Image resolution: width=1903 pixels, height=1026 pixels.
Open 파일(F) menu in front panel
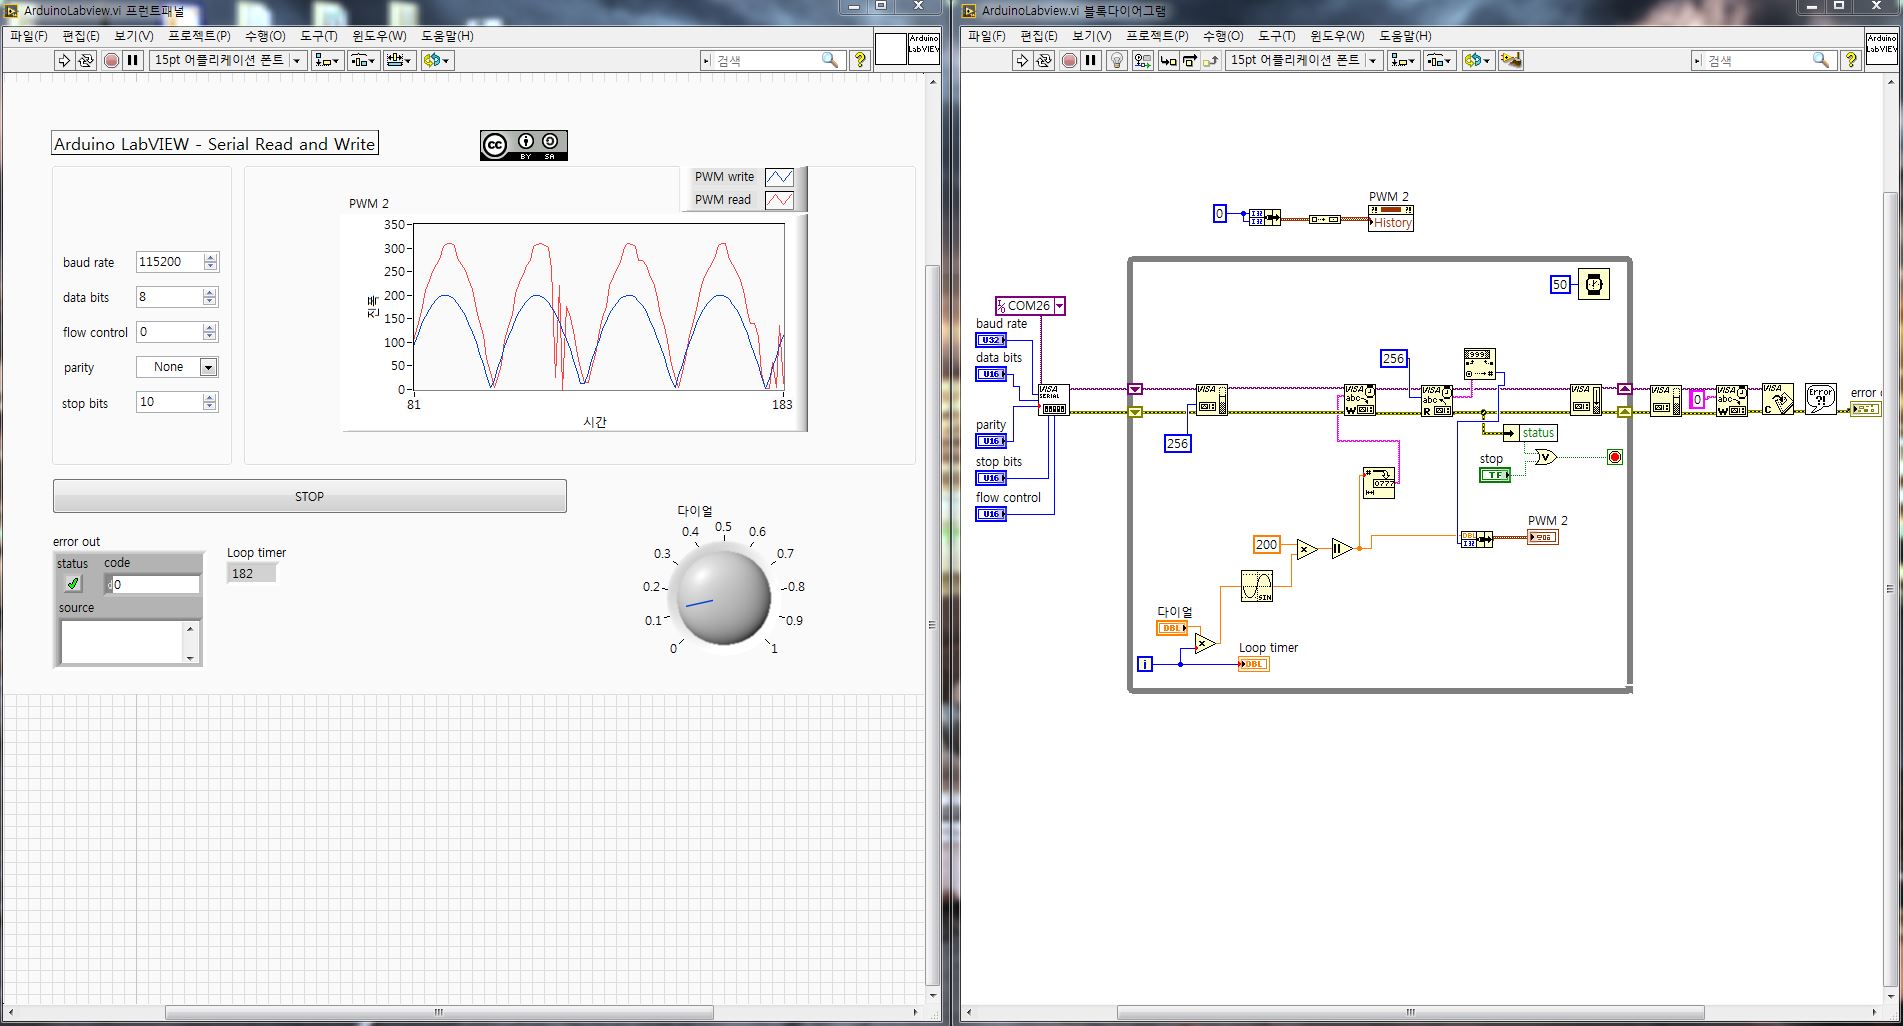tap(28, 36)
